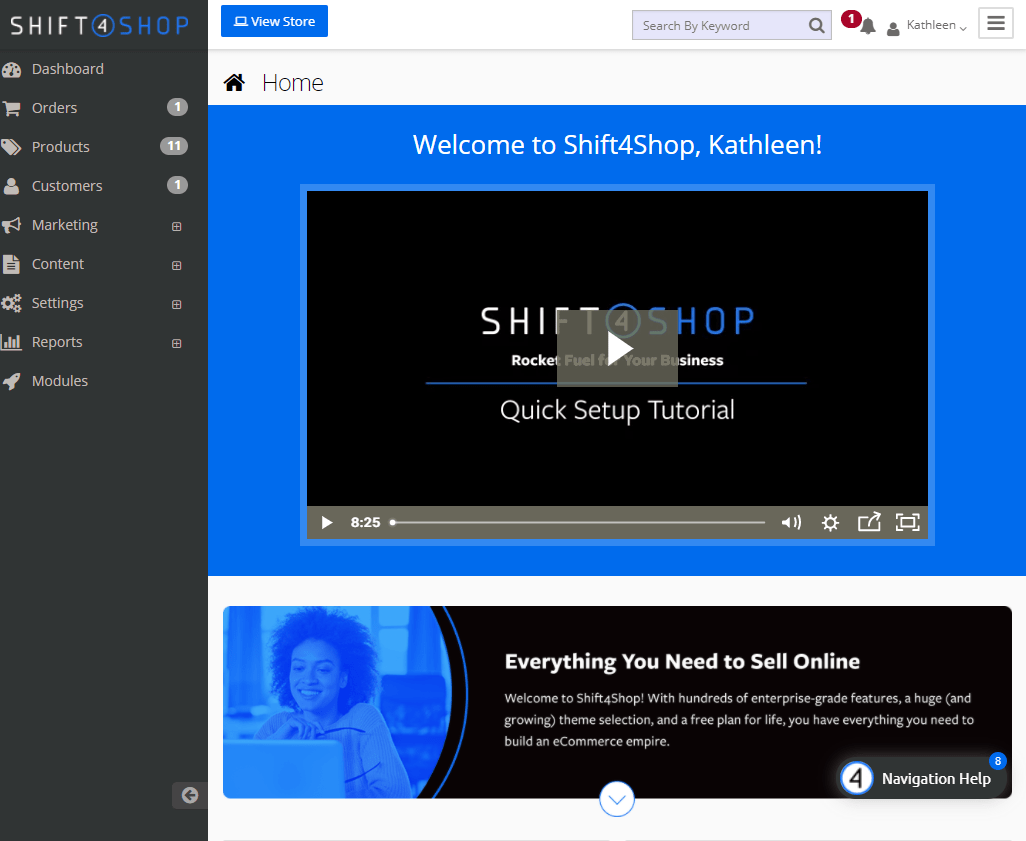Expand the Settings submenu plus icon
Screen dimensions: 1026x841
click(x=177, y=304)
